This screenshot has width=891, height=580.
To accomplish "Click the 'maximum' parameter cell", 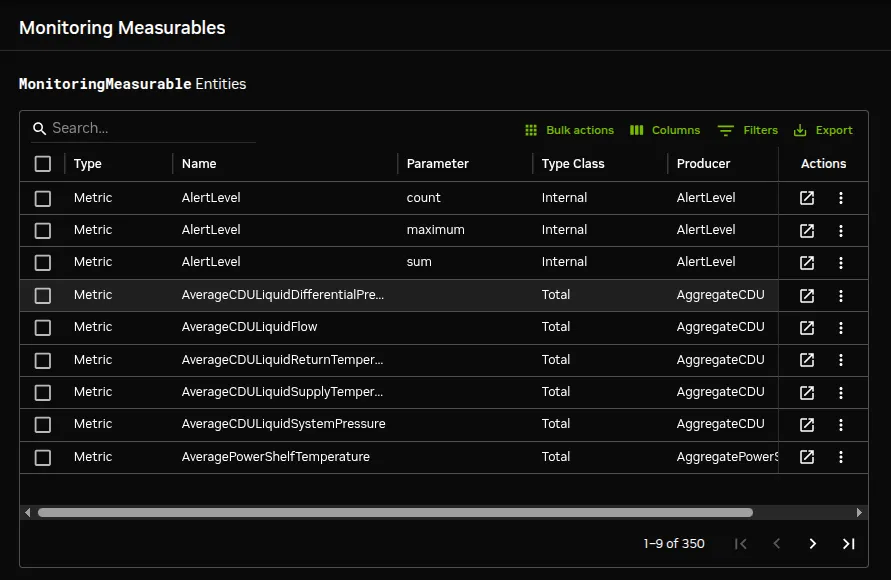I will tap(435, 230).
